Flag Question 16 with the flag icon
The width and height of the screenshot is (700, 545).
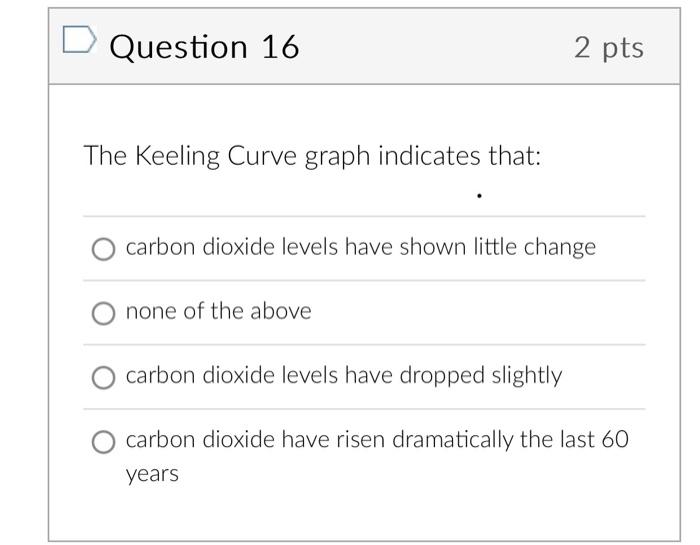click(x=77, y=41)
